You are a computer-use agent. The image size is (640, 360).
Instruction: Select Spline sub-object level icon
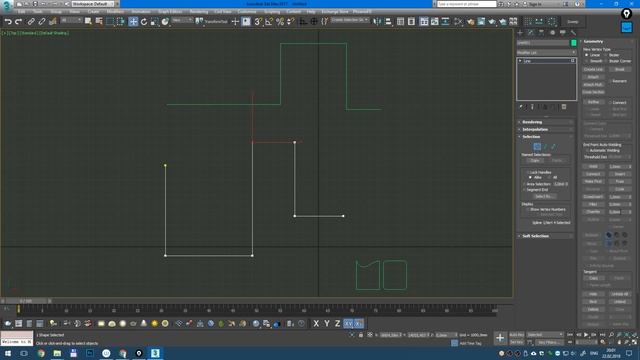[x=553, y=147]
